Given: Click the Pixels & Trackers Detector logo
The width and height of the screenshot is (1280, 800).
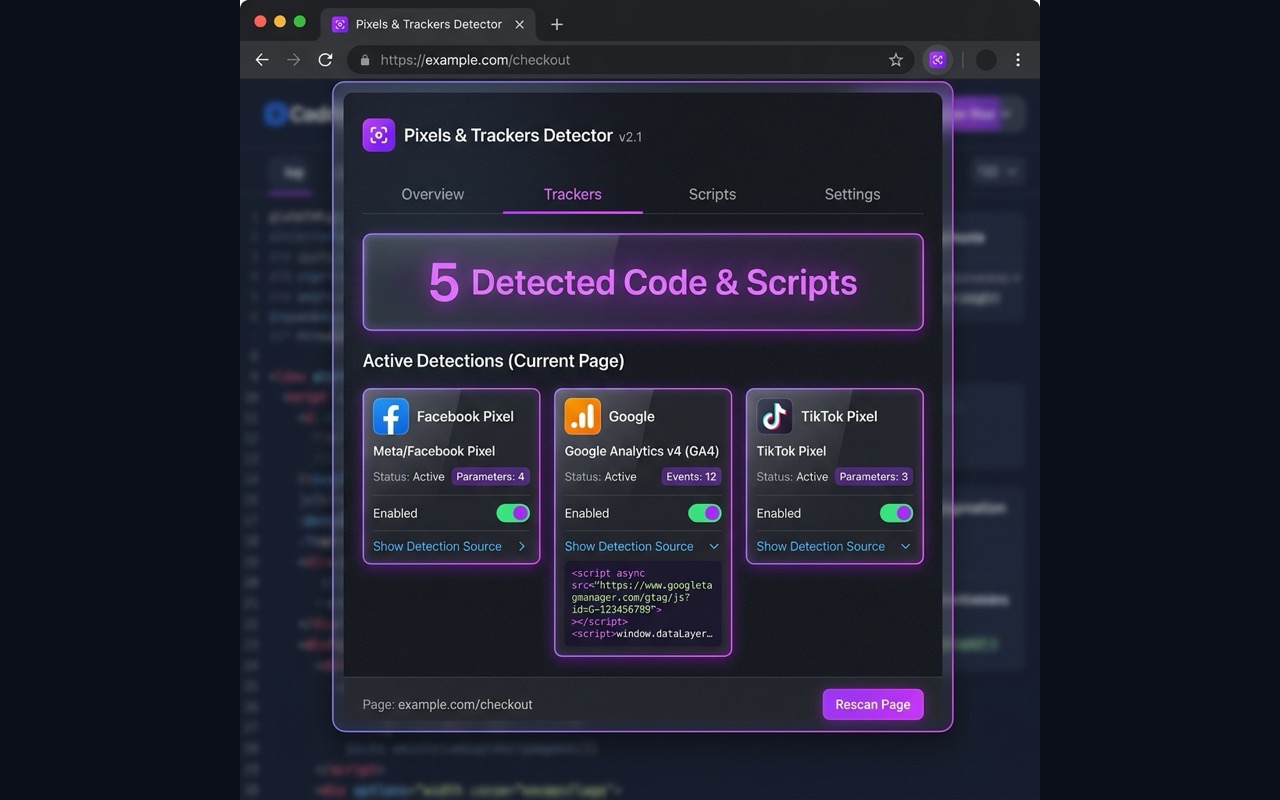Looking at the screenshot, I should pyautogui.click(x=379, y=135).
